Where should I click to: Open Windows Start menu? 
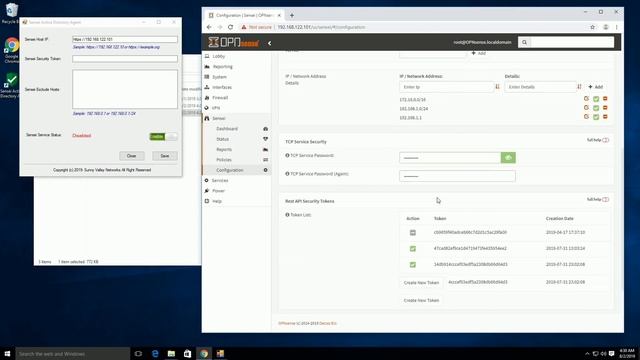[7, 353]
